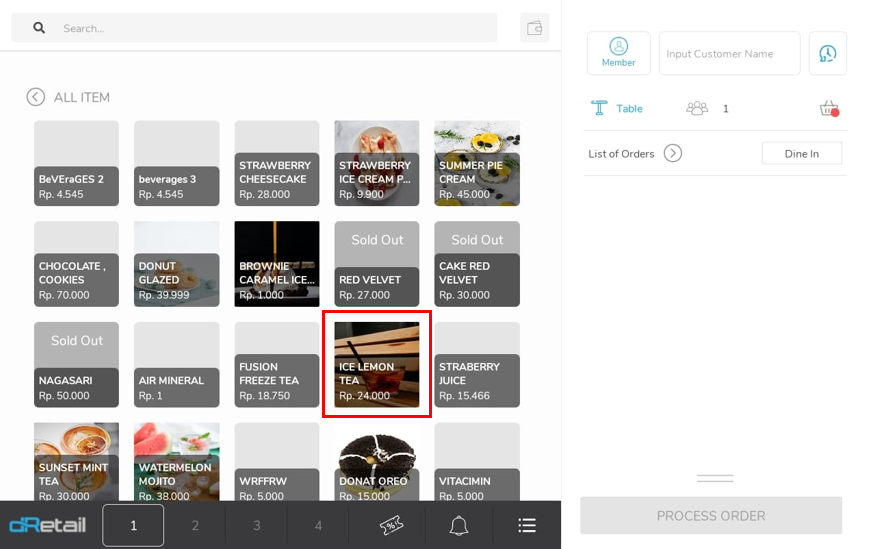The height and width of the screenshot is (549, 894).
Task: Click the Input Customer Name field
Action: [729, 53]
